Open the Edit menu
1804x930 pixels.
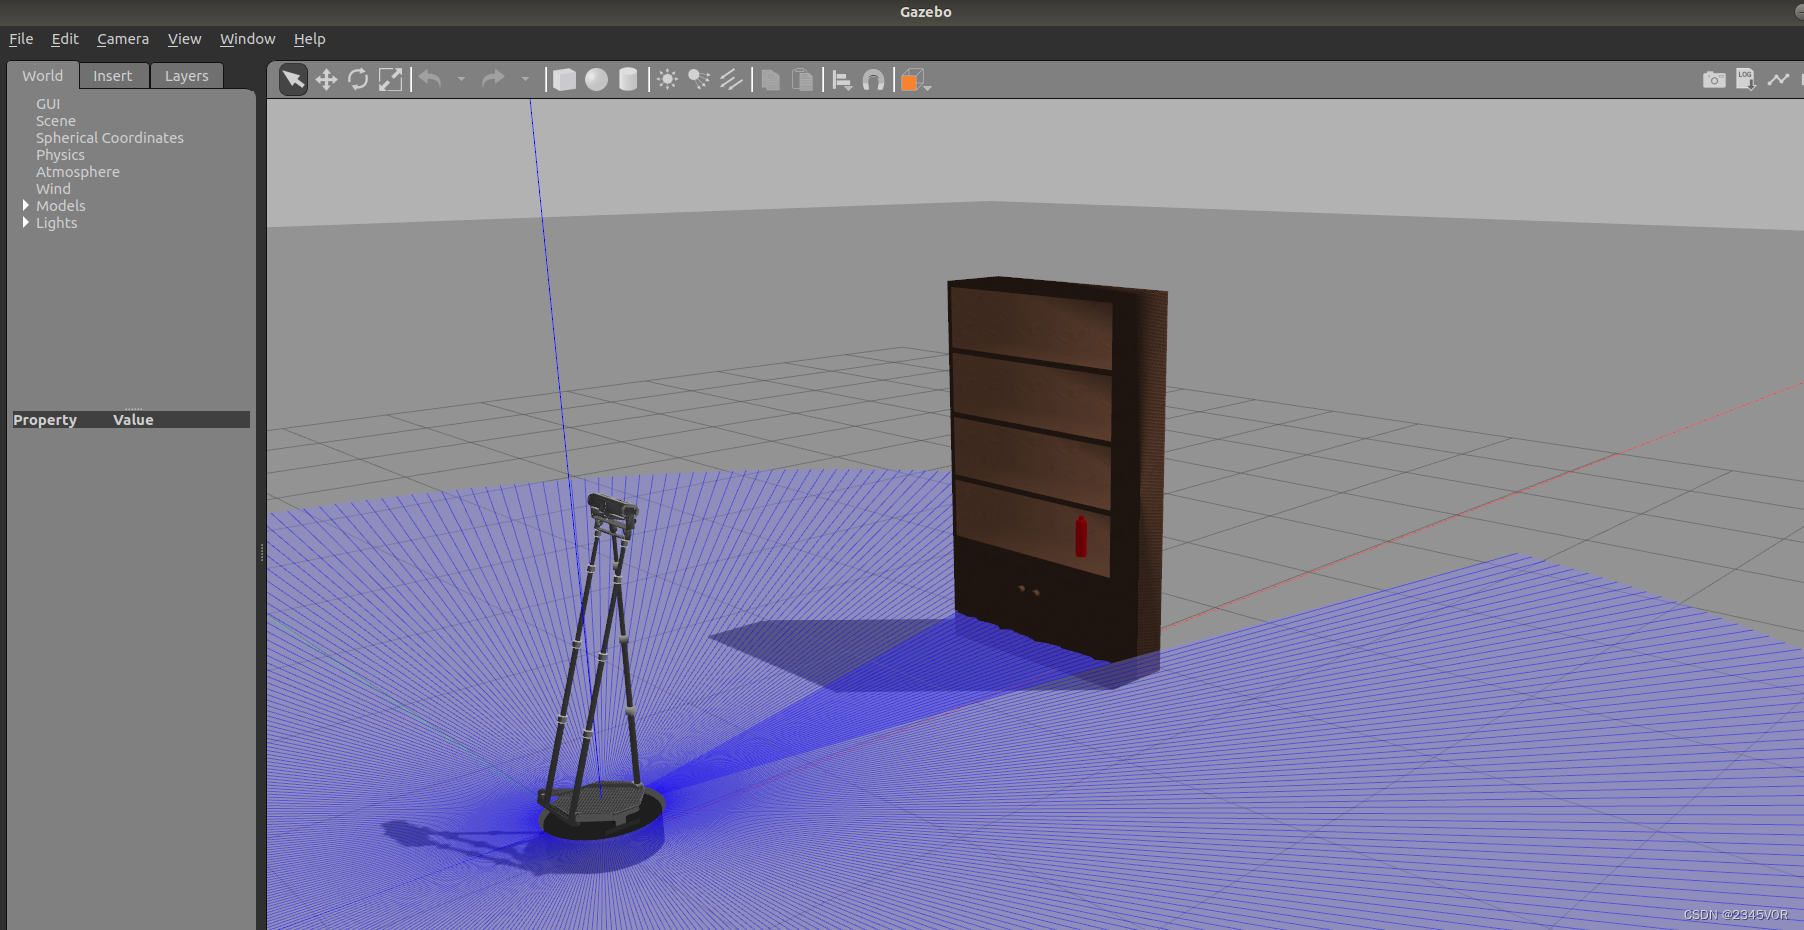tap(65, 39)
